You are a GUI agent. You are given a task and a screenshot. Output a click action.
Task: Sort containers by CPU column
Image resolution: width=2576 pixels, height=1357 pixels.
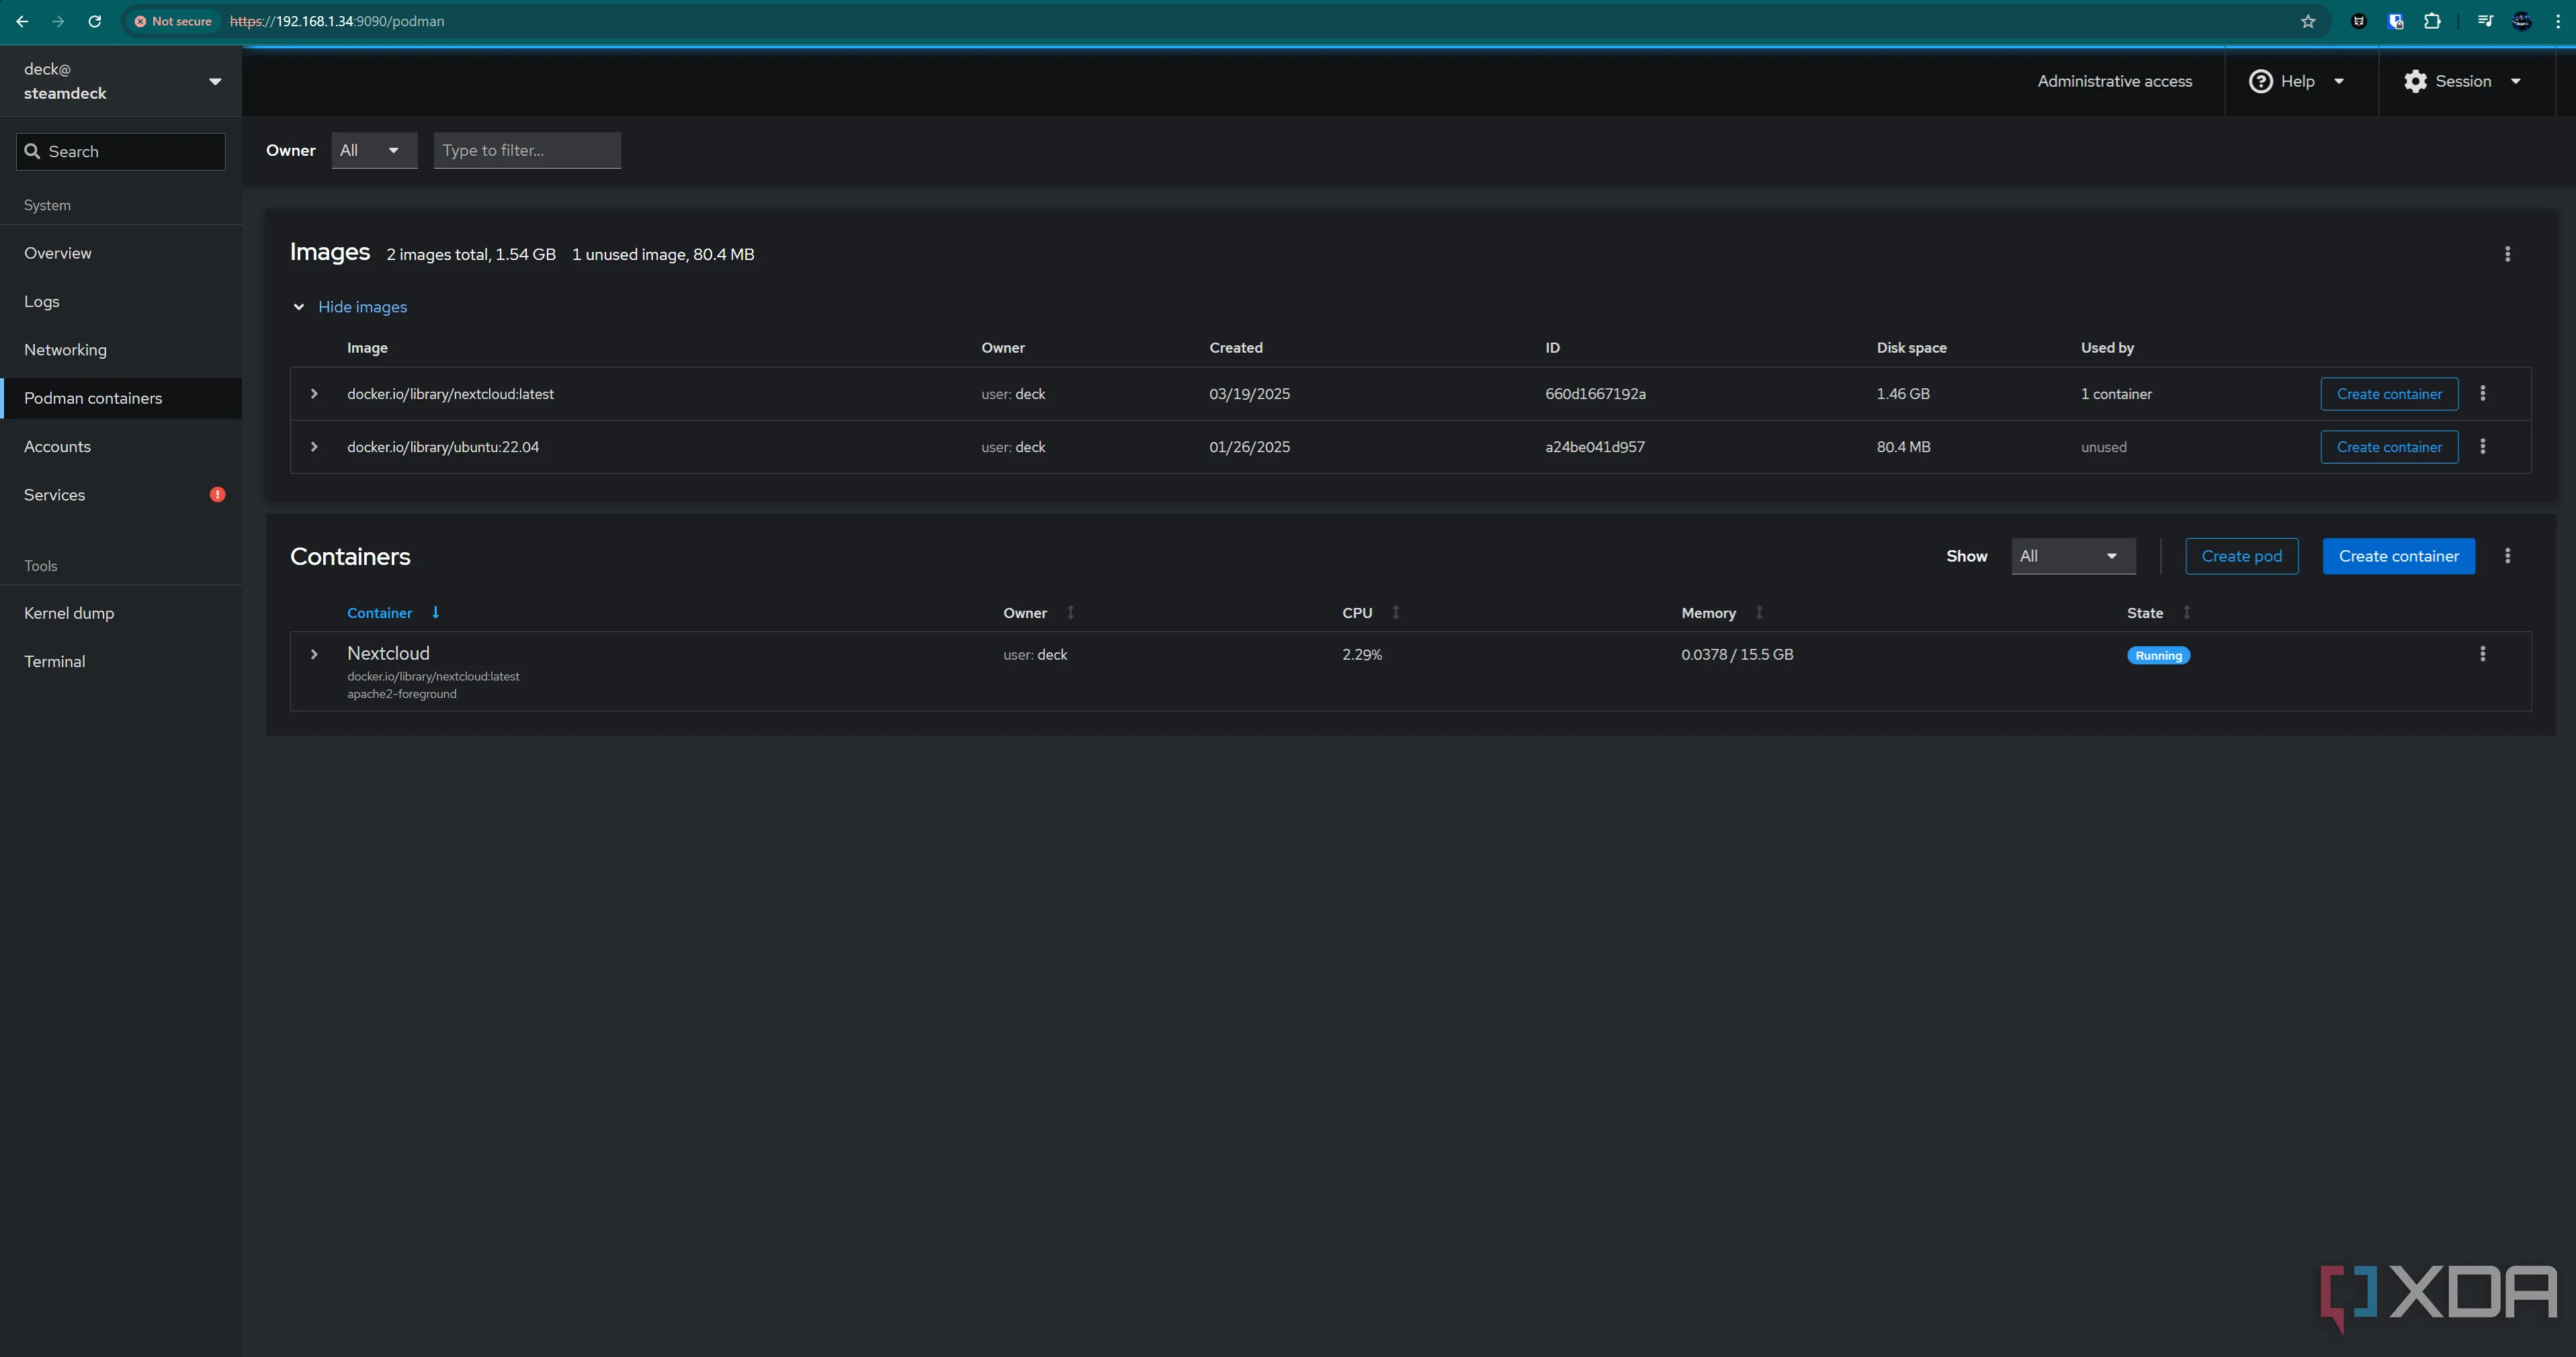pyautogui.click(x=1395, y=613)
